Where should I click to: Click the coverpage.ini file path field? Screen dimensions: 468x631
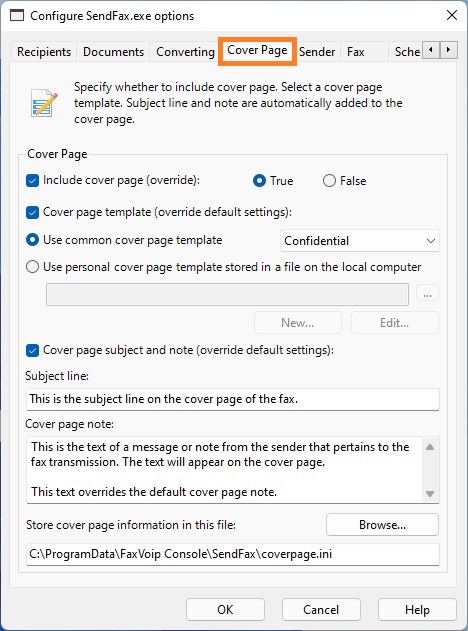pos(233,554)
